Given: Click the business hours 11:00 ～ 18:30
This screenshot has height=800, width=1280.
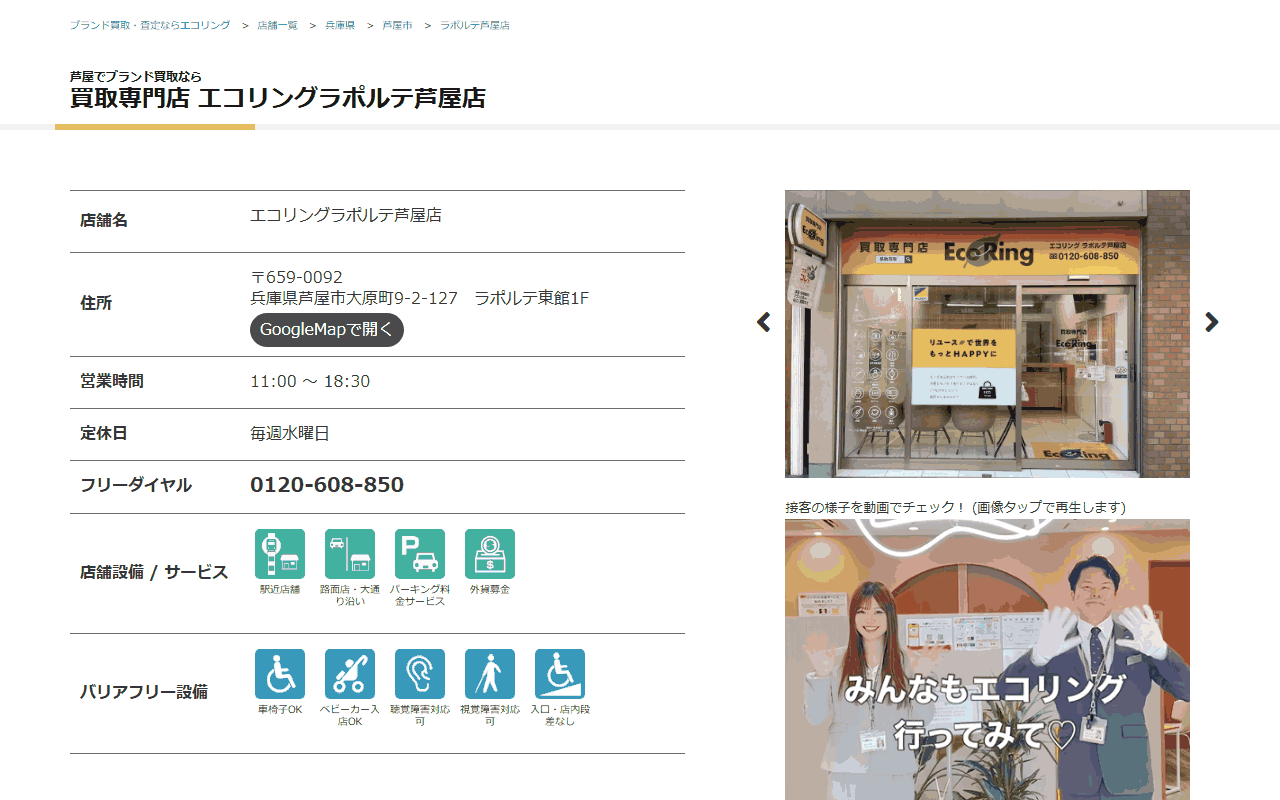Looking at the screenshot, I should pos(310,381).
